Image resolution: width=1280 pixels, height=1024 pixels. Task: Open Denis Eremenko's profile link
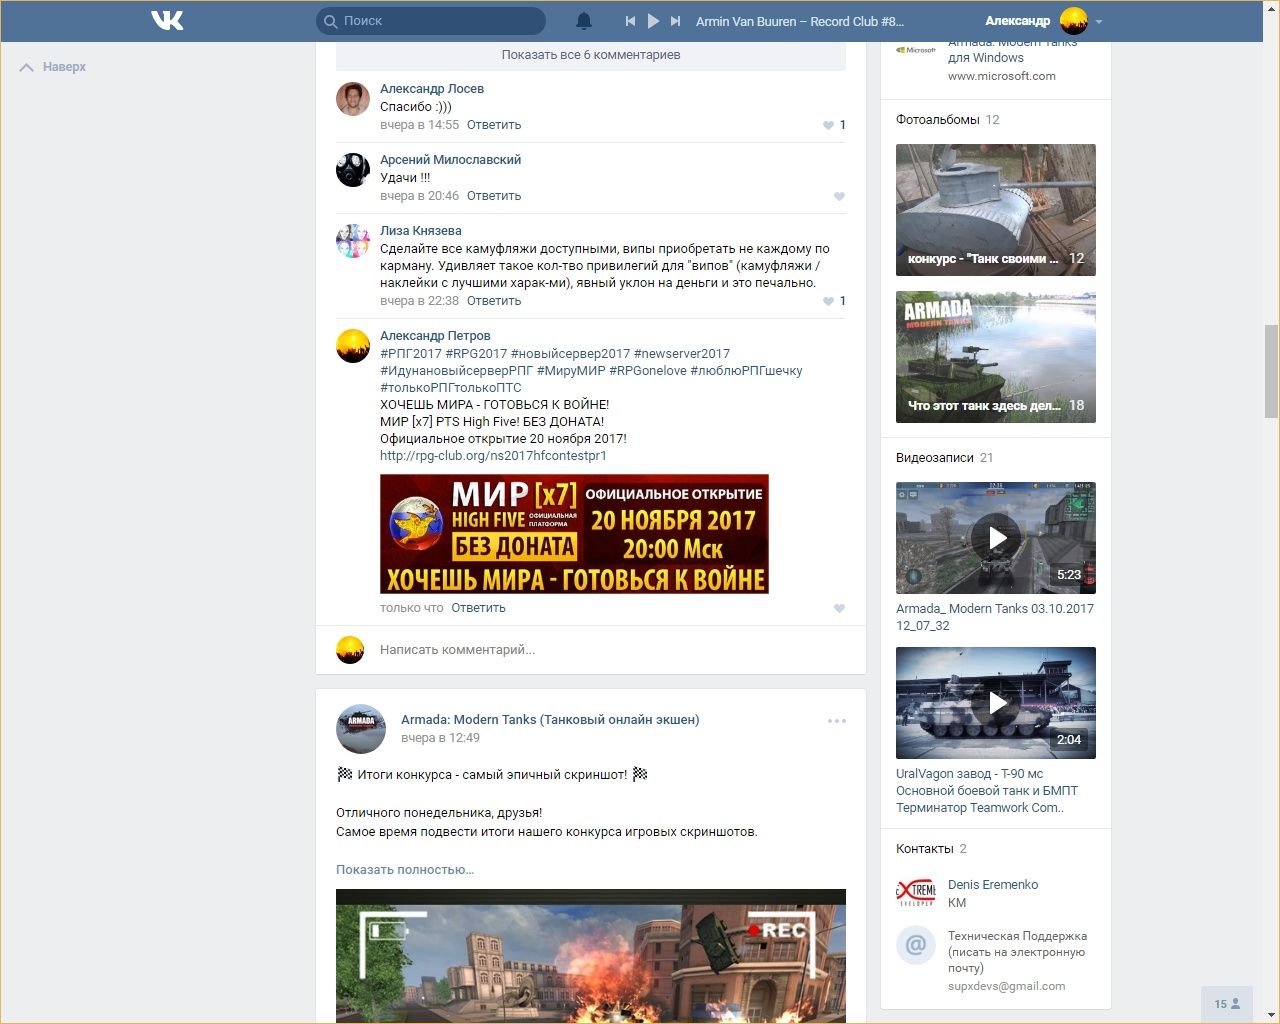[993, 885]
